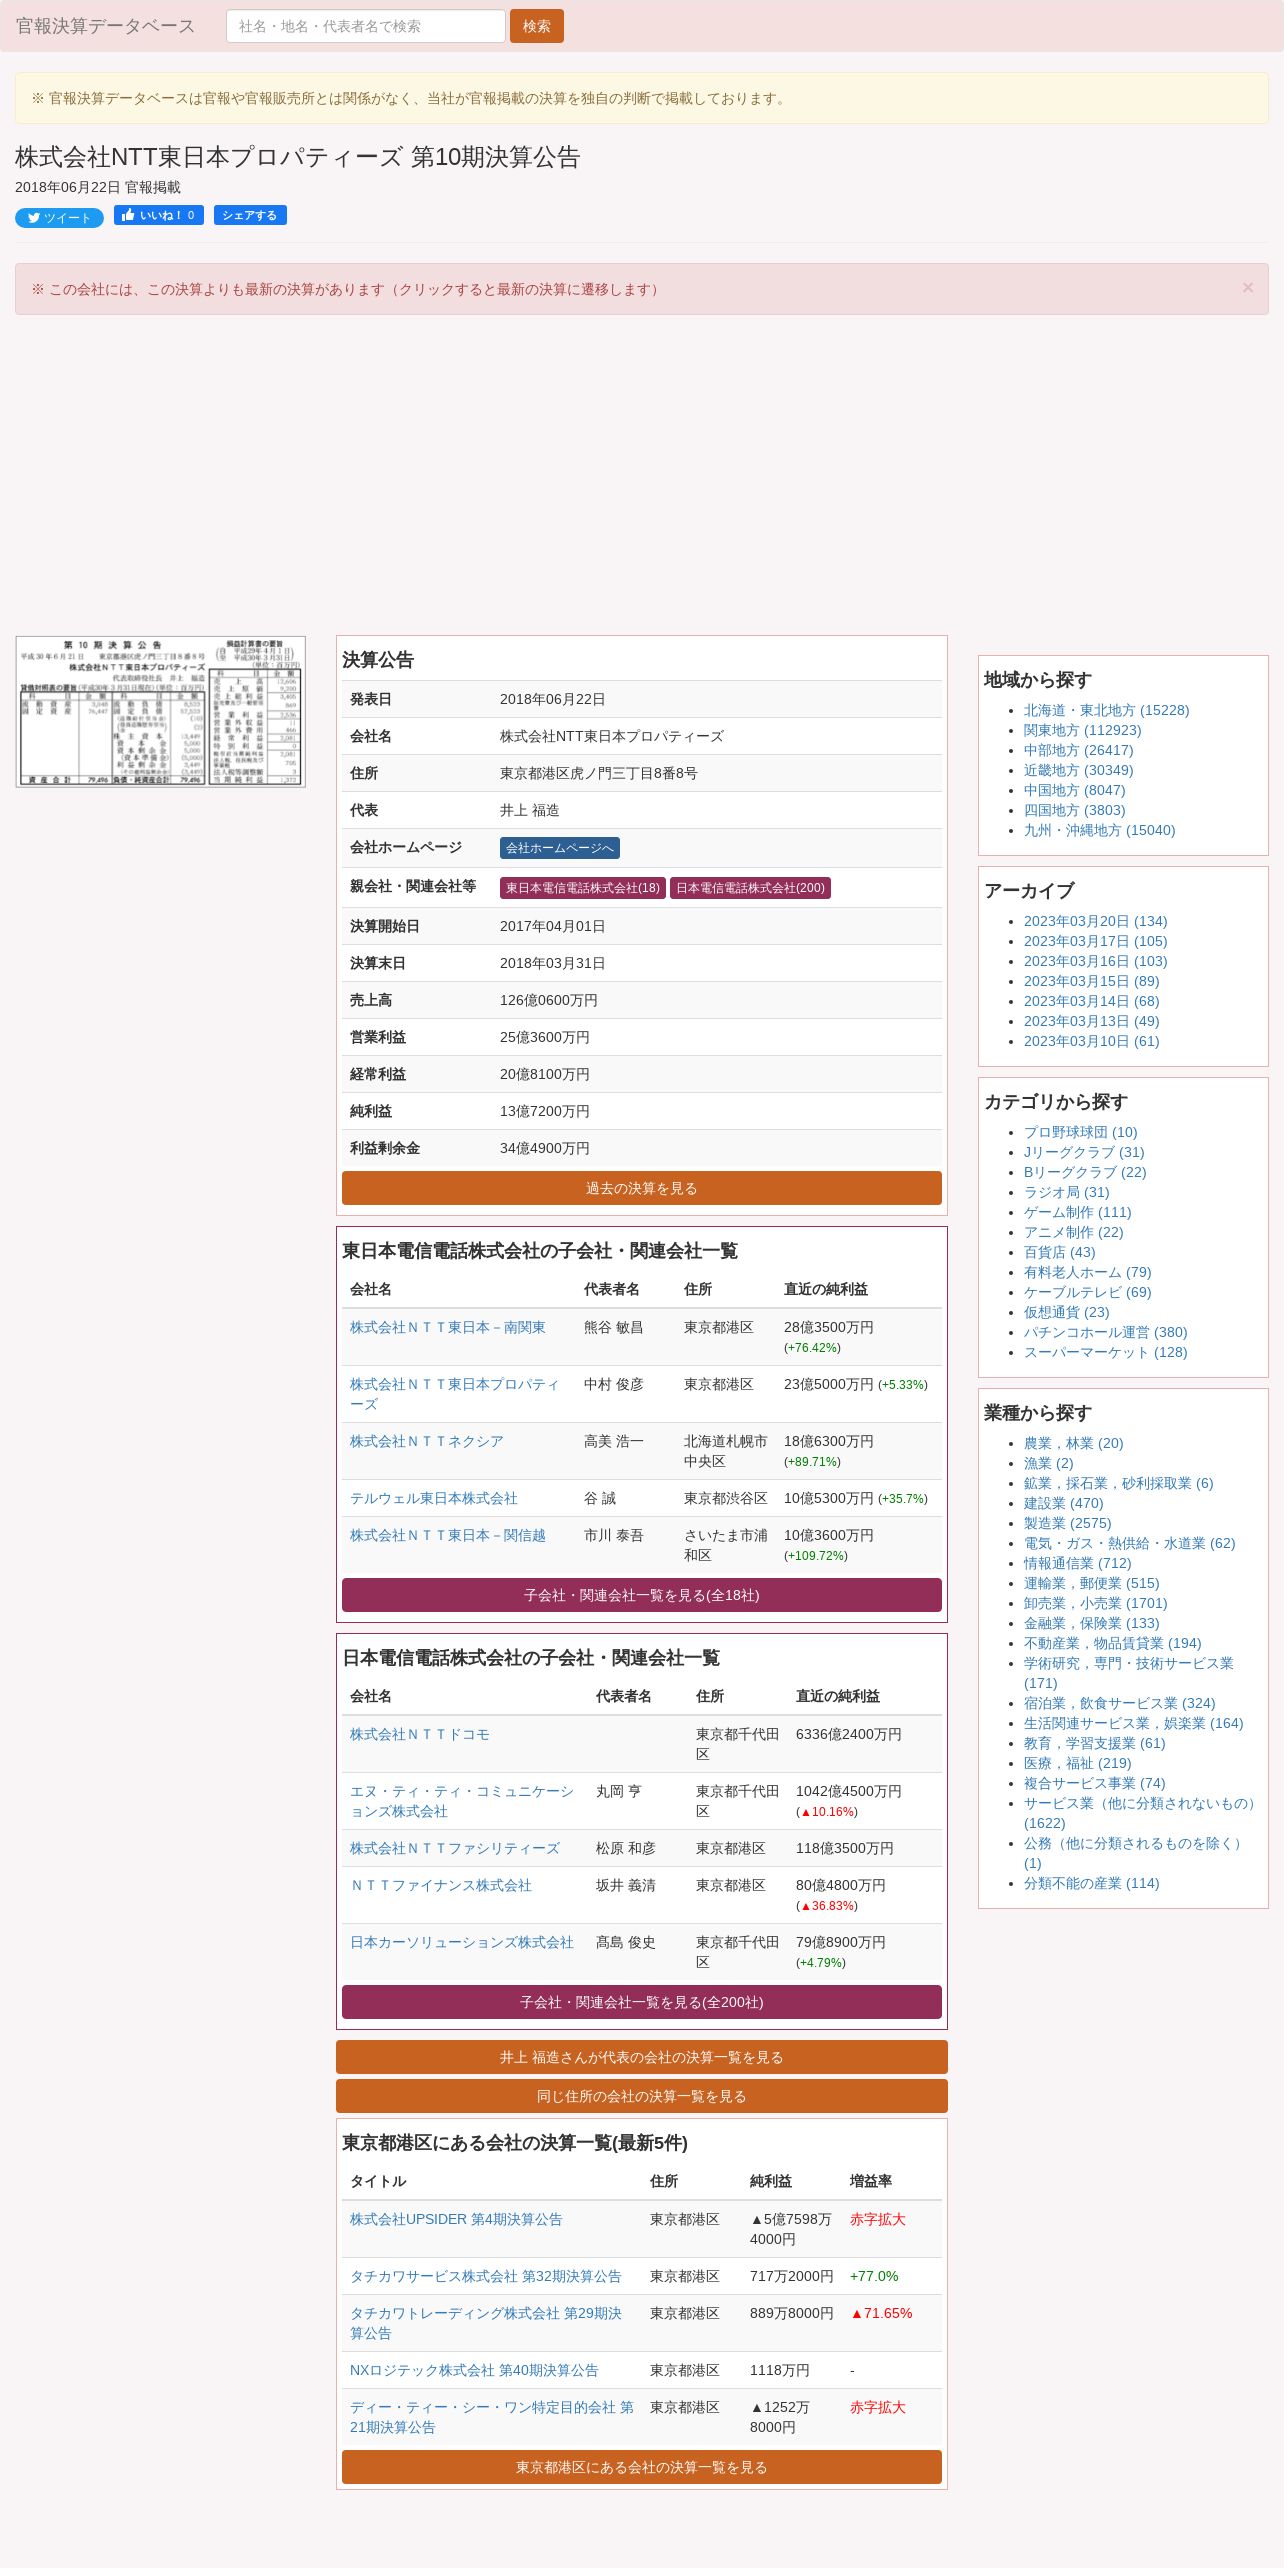This screenshot has height=2568, width=1284.
Task: Open 株式会社ＮＴＴネクシア link
Action: (427, 1441)
